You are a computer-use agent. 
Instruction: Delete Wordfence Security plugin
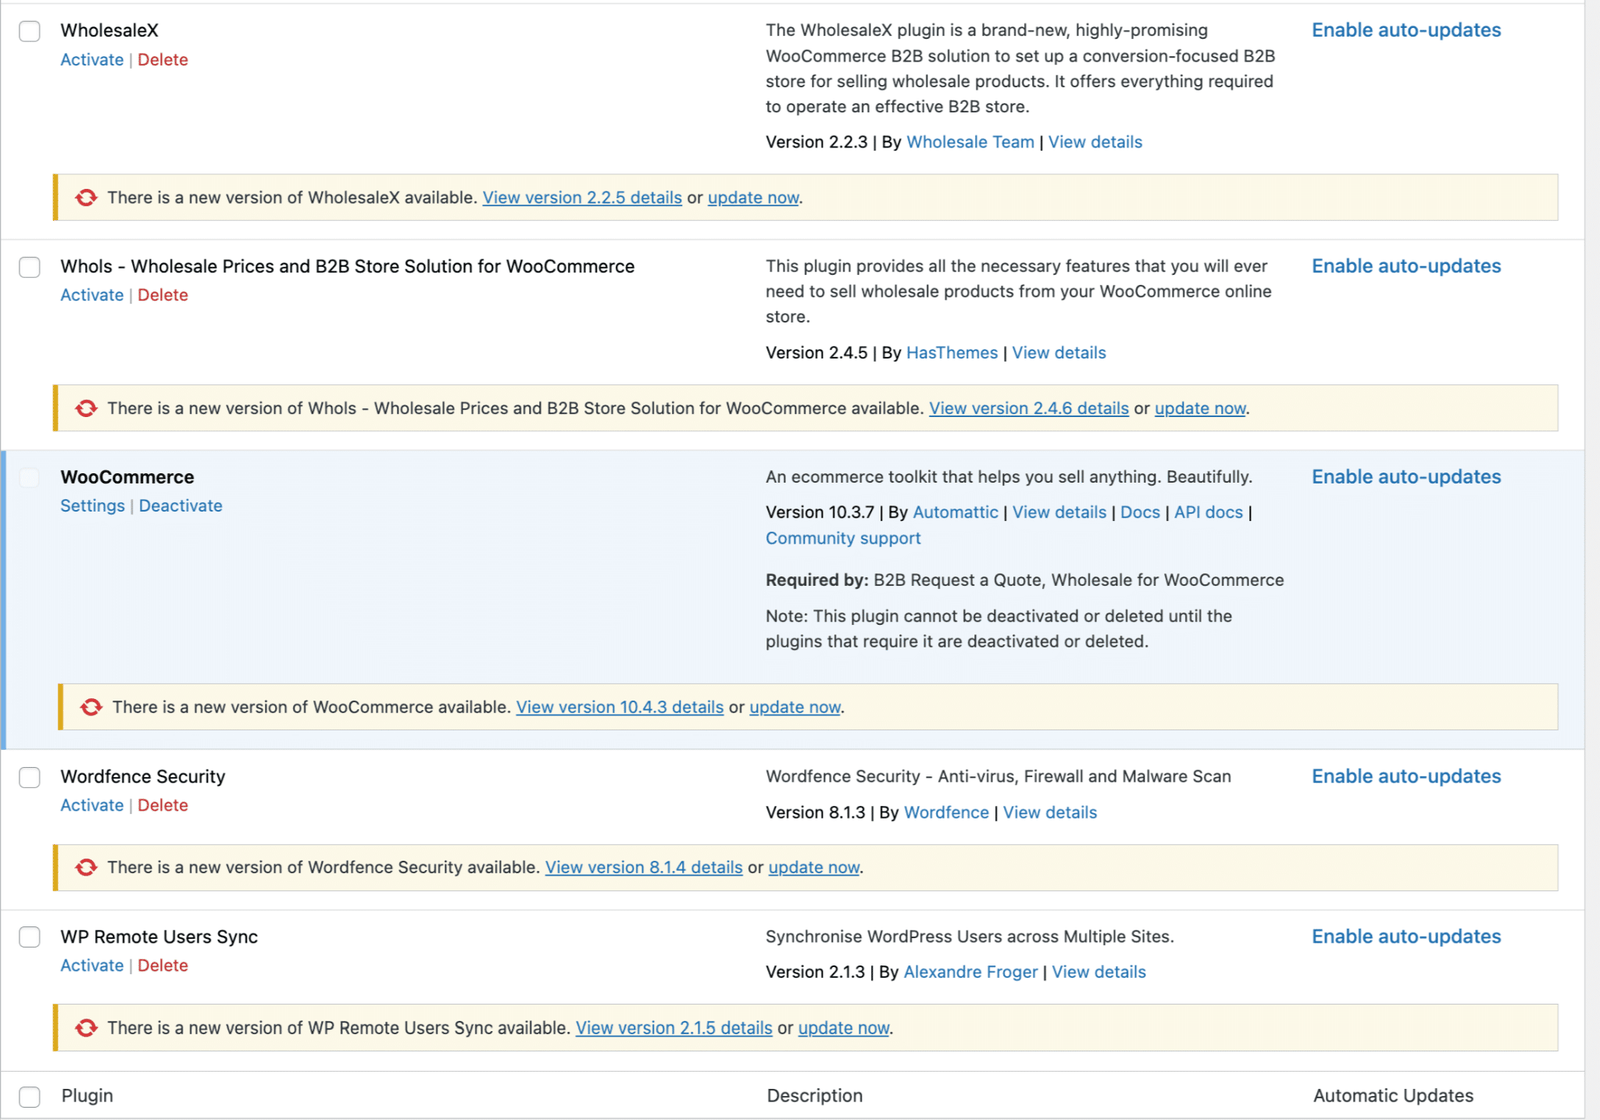click(x=162, y=805)
